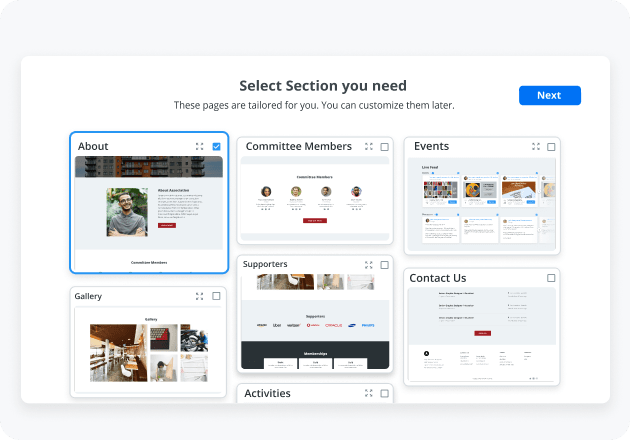Click the Committee Members preview thumbnail
The image size is (630, 440).
click(x=315, y=199)
